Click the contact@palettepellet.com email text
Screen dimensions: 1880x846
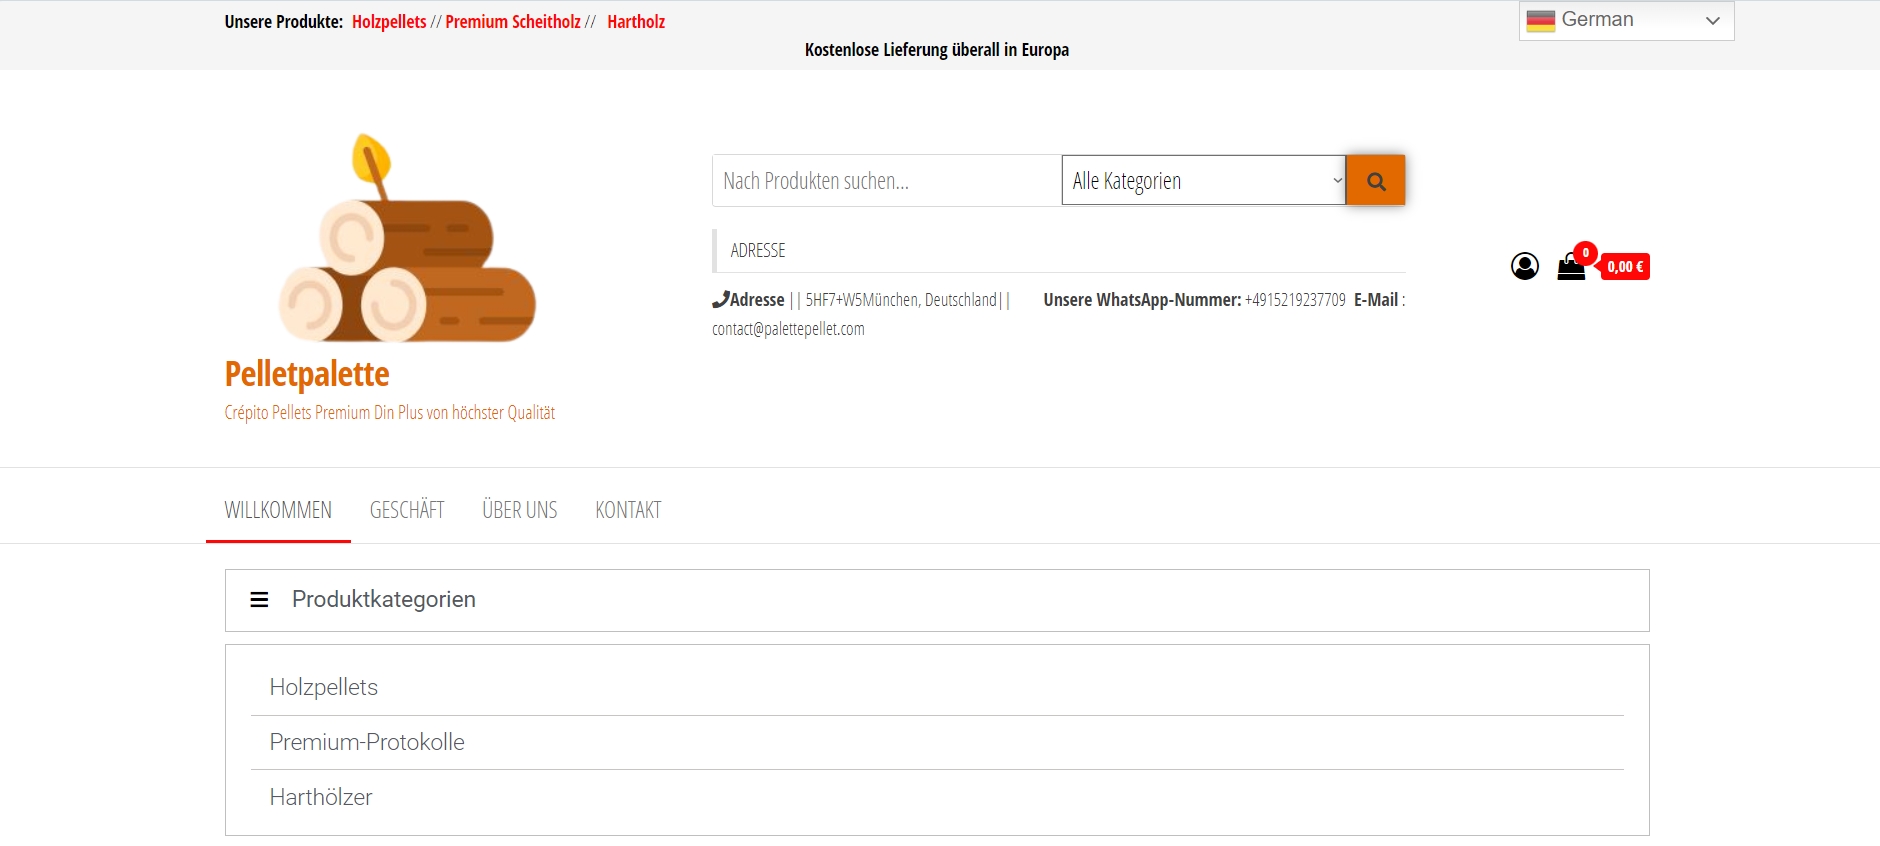tap(788, 329)
